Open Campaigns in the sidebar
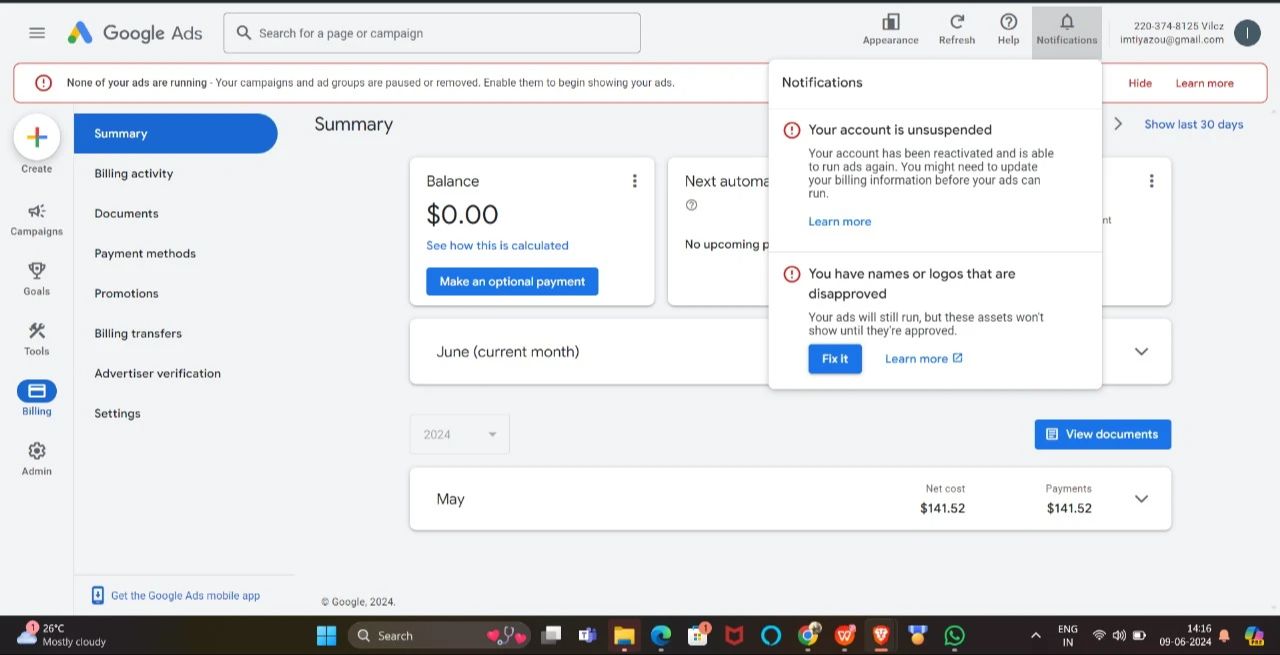 37,220
